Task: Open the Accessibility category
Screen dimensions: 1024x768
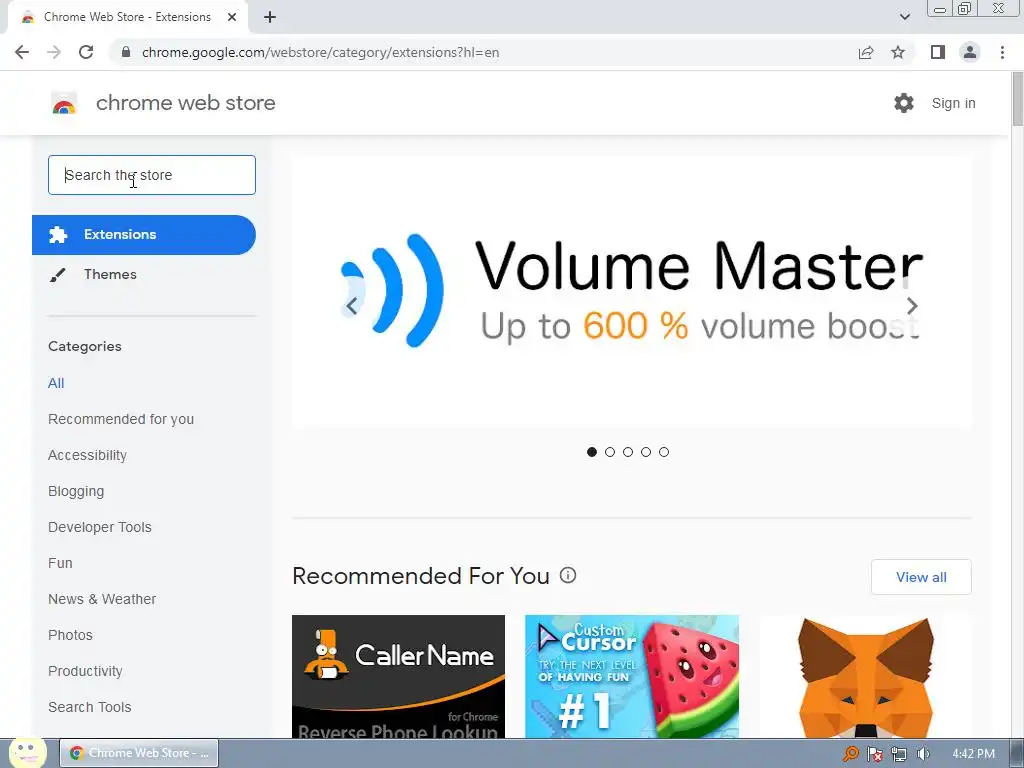Action: (87, 455)
